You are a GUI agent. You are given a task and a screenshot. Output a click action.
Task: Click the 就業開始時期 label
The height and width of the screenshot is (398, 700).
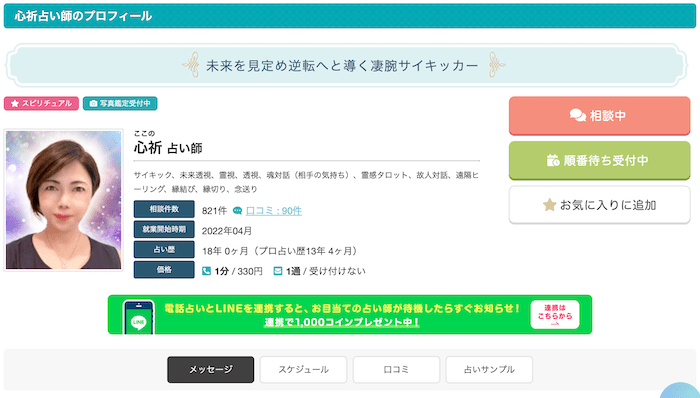[x=164, y=229]
